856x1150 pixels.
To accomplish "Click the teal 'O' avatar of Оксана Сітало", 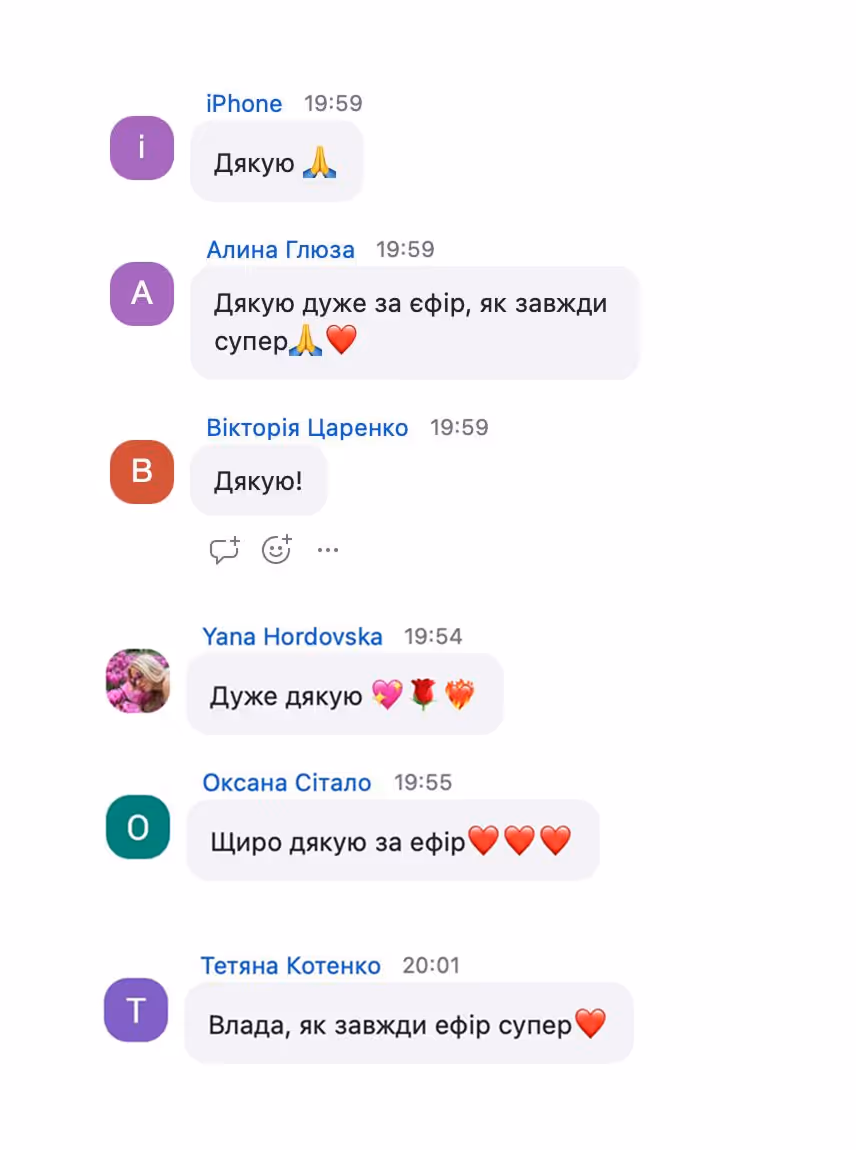I will [x=138, y=827].
